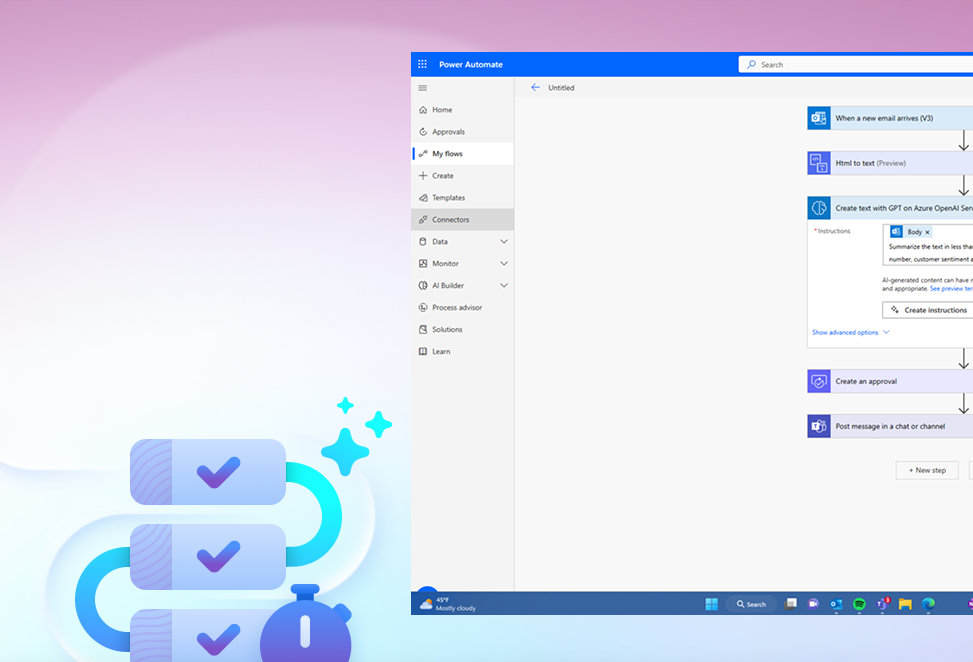Collapse the Create text with GPT step header

tap(890, 208)
